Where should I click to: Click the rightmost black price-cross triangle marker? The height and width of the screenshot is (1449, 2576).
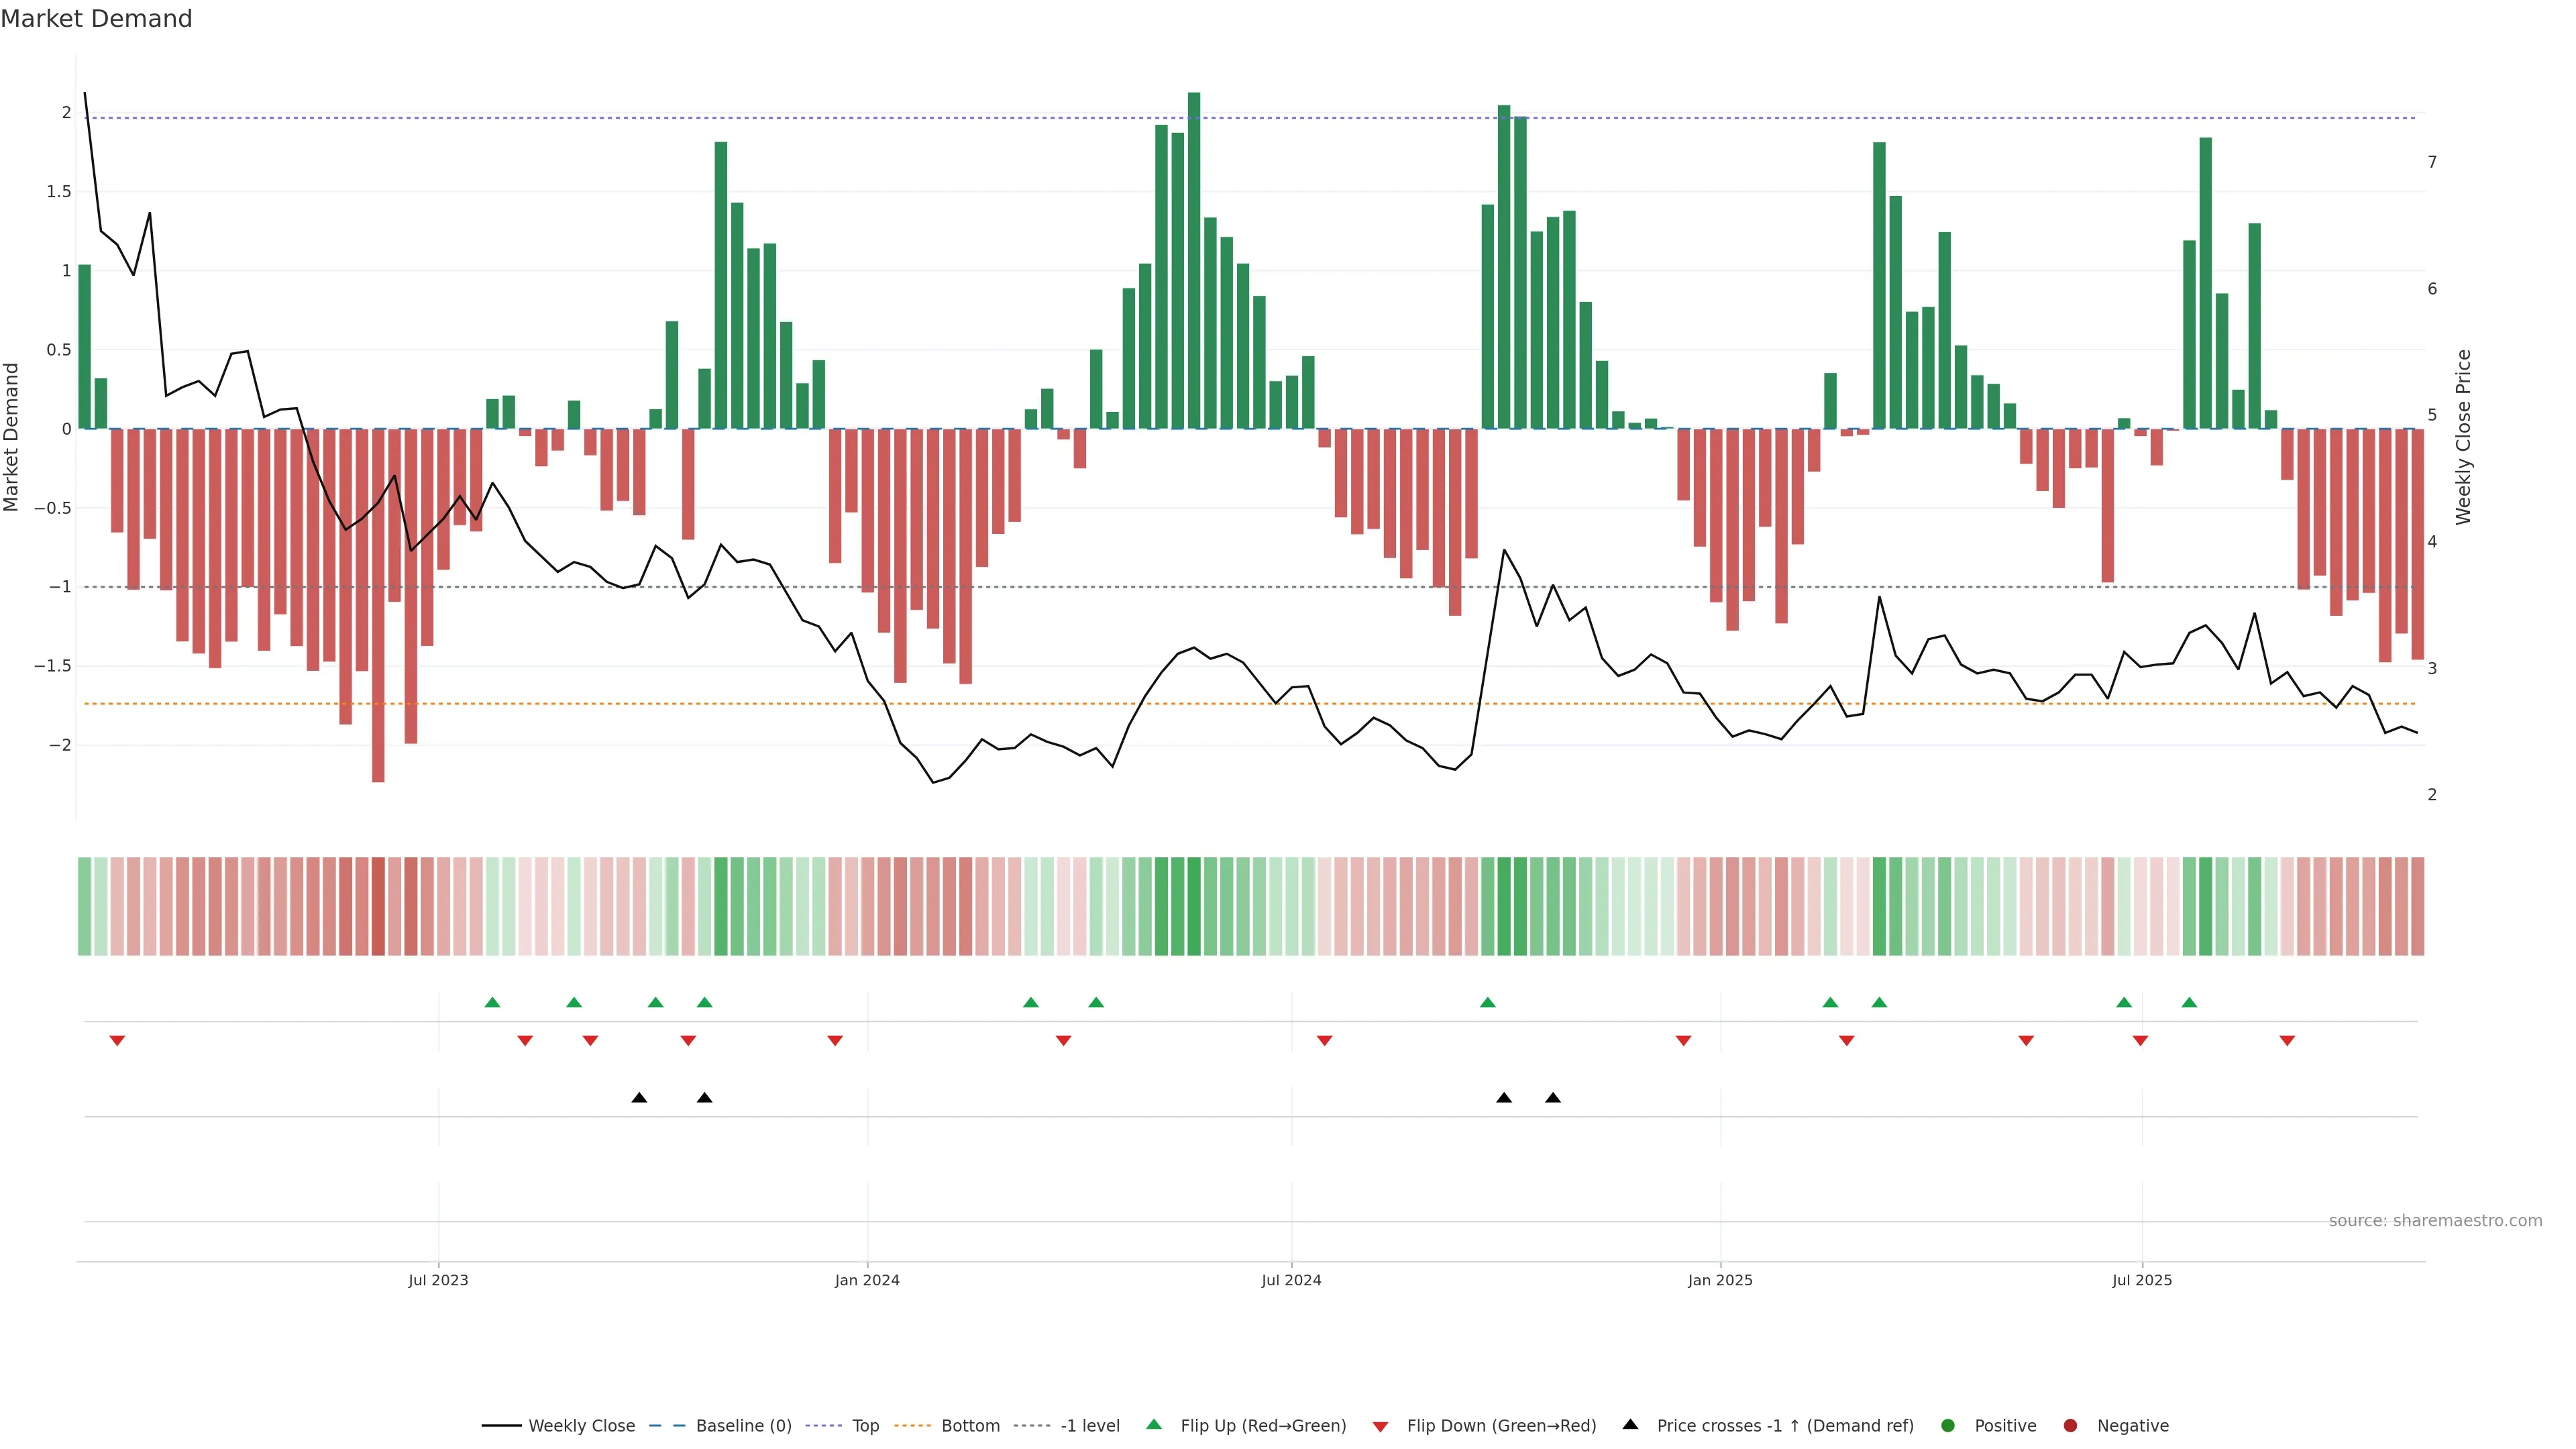(1553, 1098)
